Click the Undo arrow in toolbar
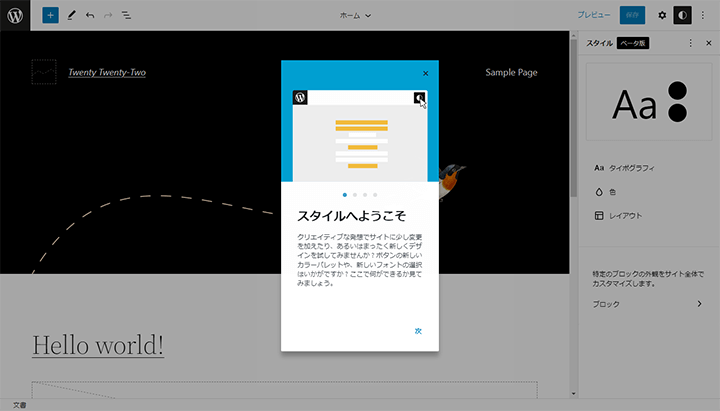Image resolution: width=720 pixels, height=411 pixels. click(x=90, y=15)
